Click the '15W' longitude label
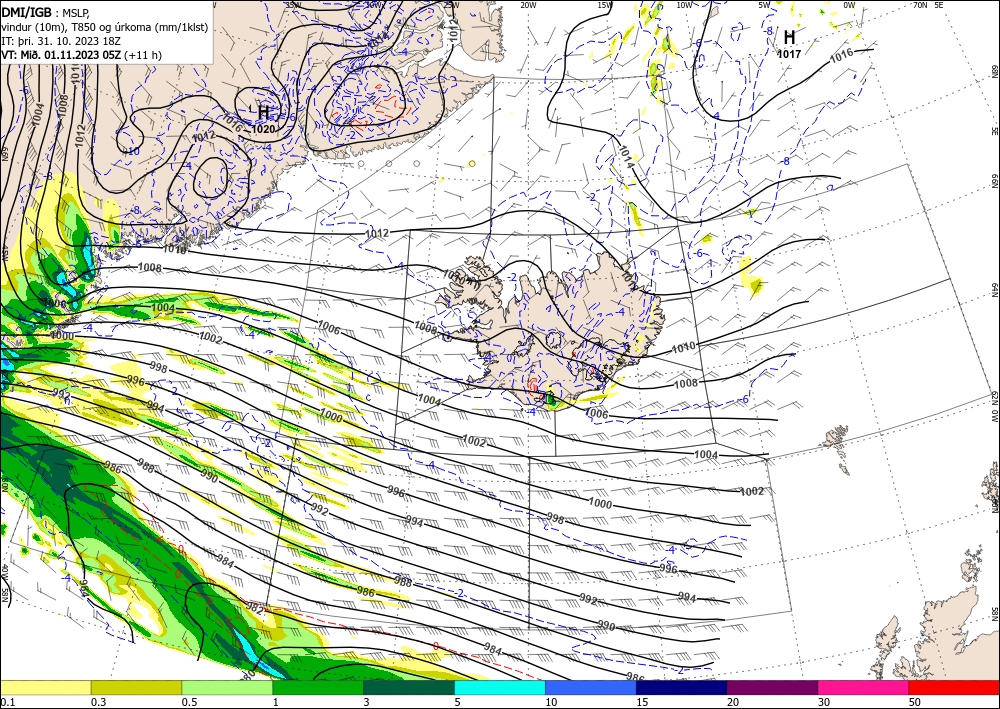 click(605, 5)
